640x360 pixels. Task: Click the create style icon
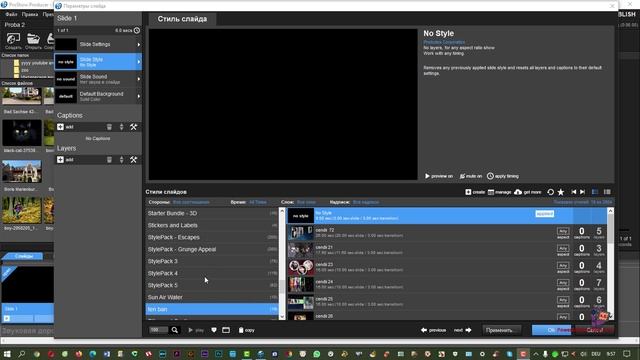[x=468, y=192]
